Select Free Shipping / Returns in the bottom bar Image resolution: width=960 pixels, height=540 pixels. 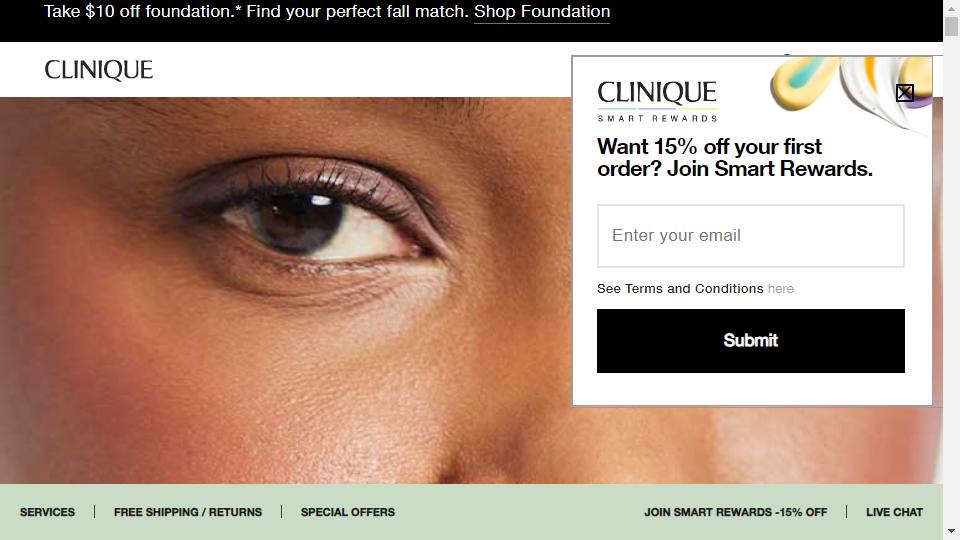pos(188,512)
